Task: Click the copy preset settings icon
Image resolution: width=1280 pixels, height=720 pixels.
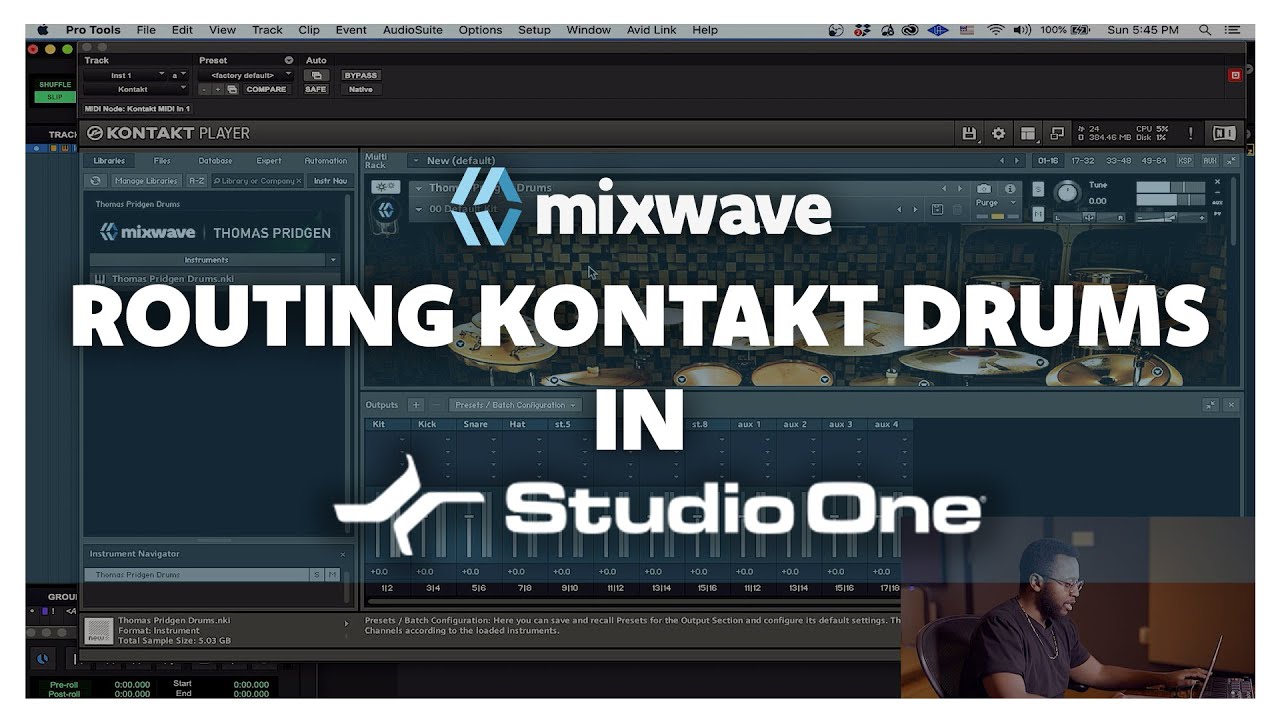Action: [x=232, y=89]
